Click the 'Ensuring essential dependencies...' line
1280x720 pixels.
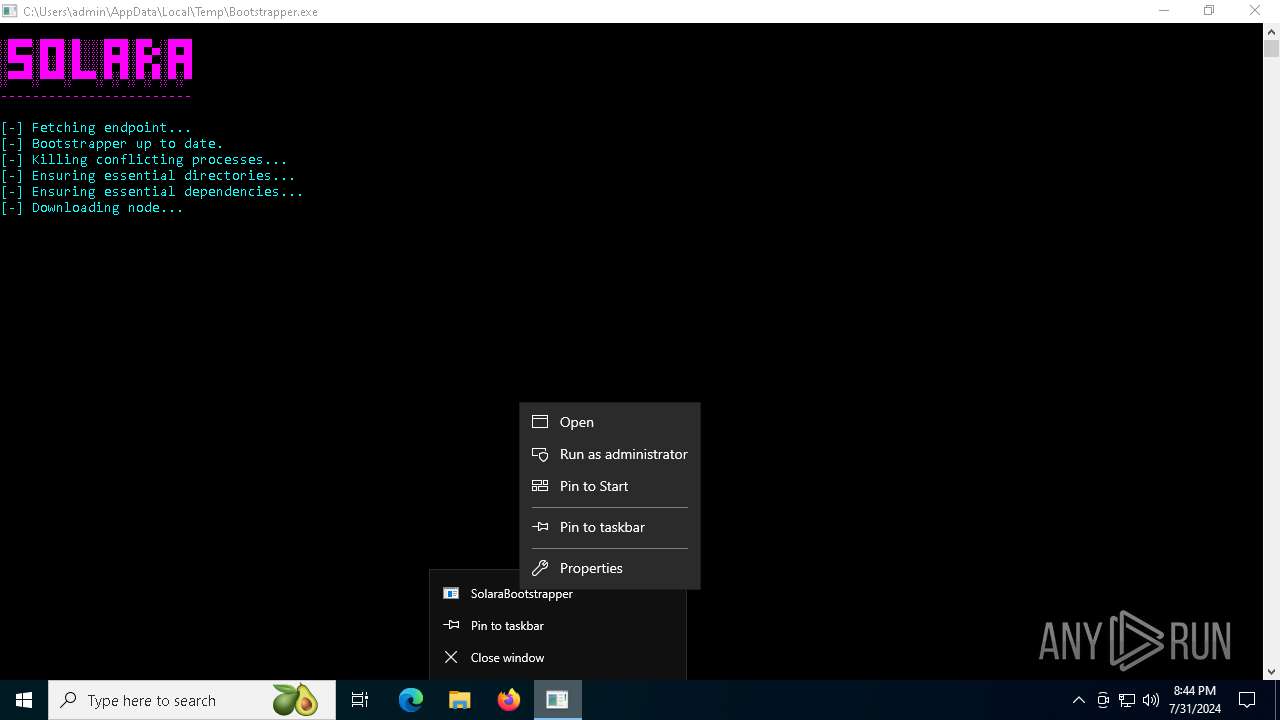pos(152,191)
